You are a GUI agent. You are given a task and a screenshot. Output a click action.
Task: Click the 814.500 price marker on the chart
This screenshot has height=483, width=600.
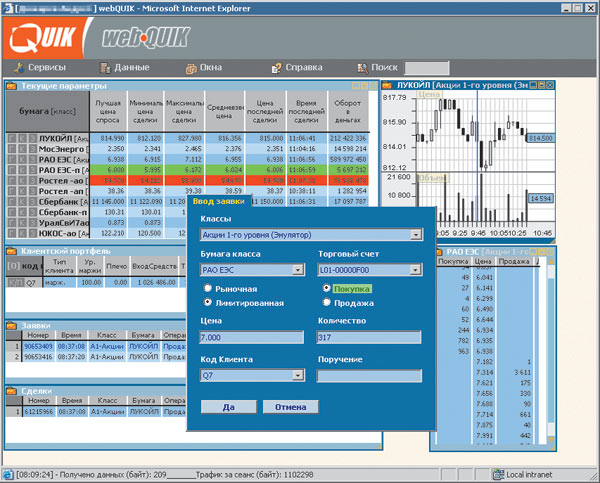click(x=541, y=138)
